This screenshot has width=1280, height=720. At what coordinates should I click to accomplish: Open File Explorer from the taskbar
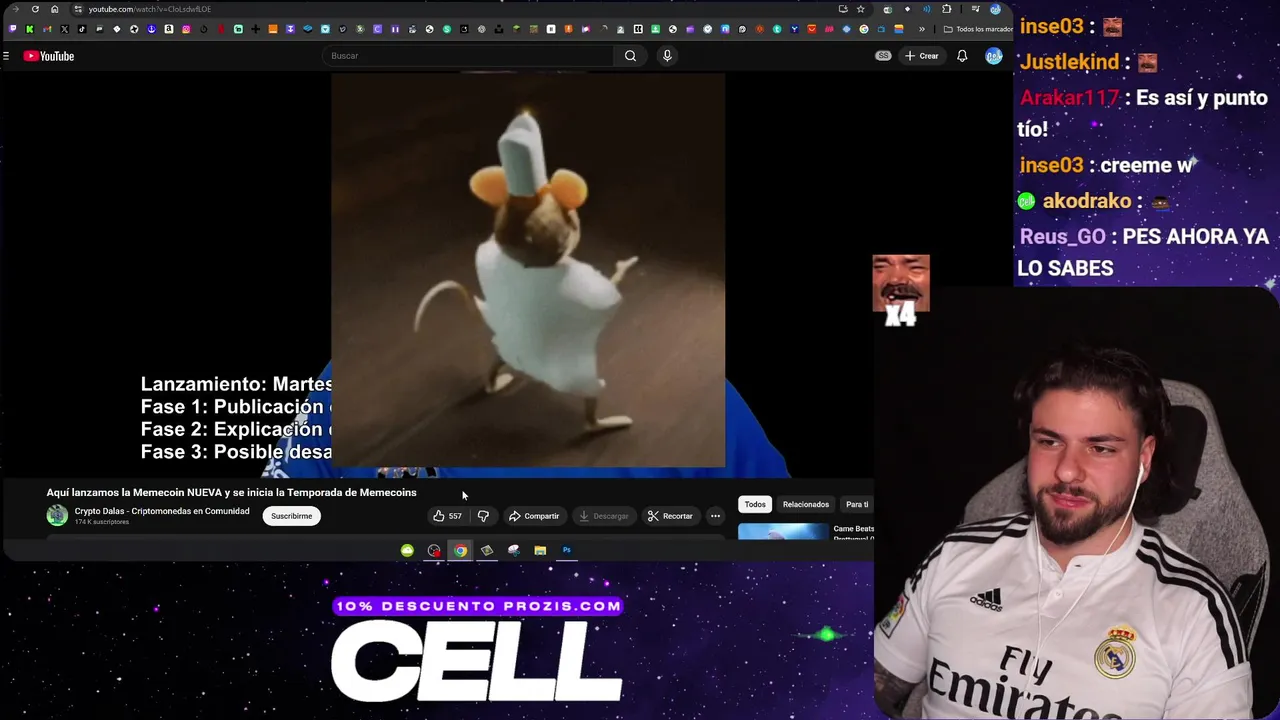[540, 550]
